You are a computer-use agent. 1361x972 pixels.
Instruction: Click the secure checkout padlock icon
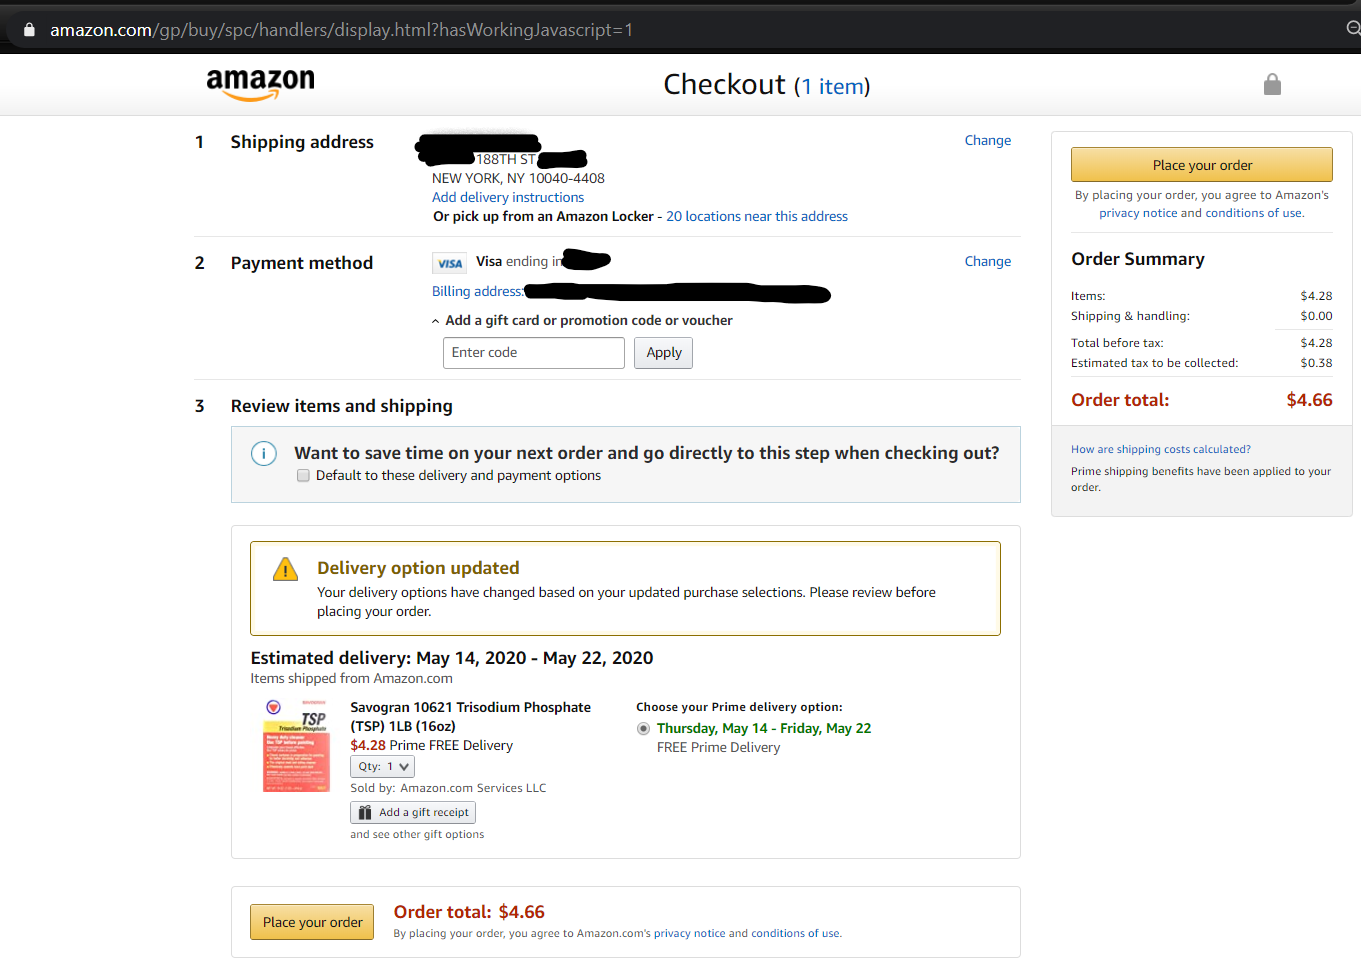1272,84
